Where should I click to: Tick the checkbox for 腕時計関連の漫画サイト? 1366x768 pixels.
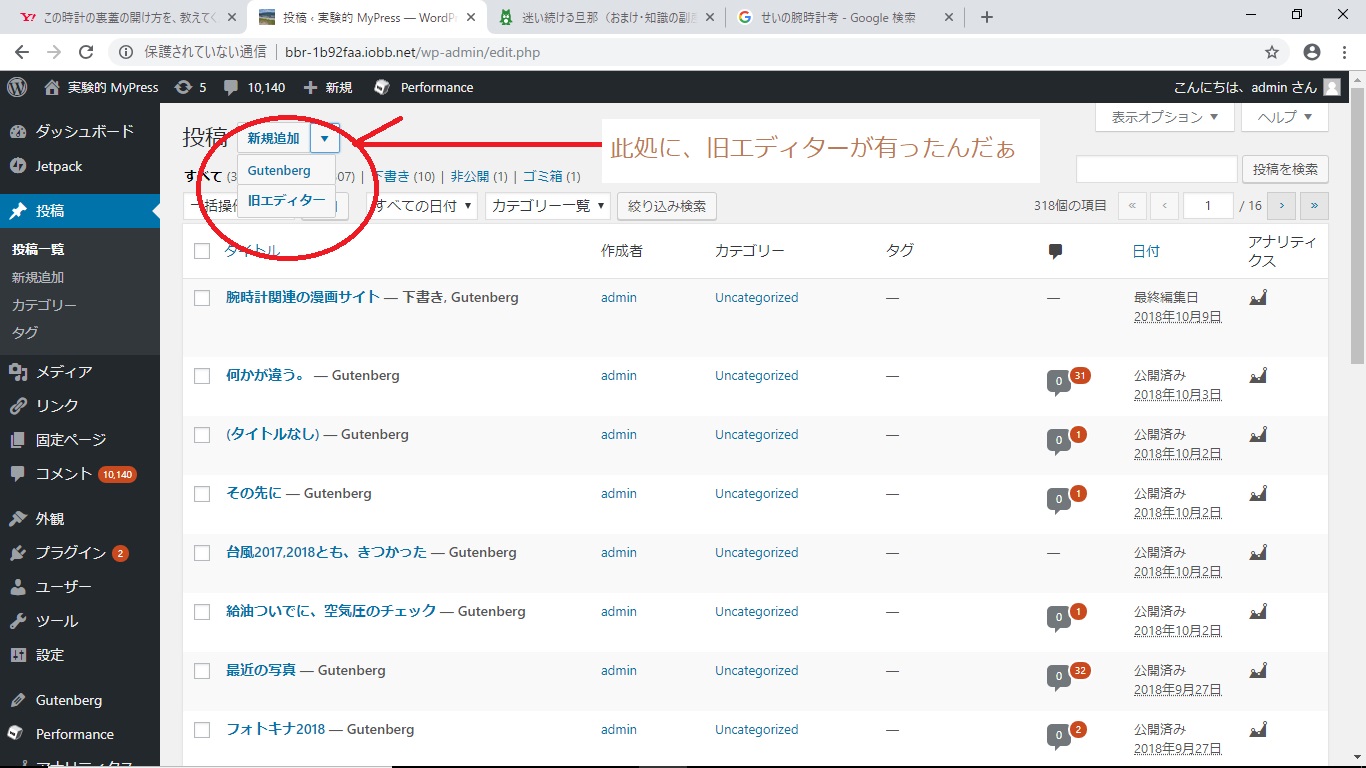click(x=202, y=298)
